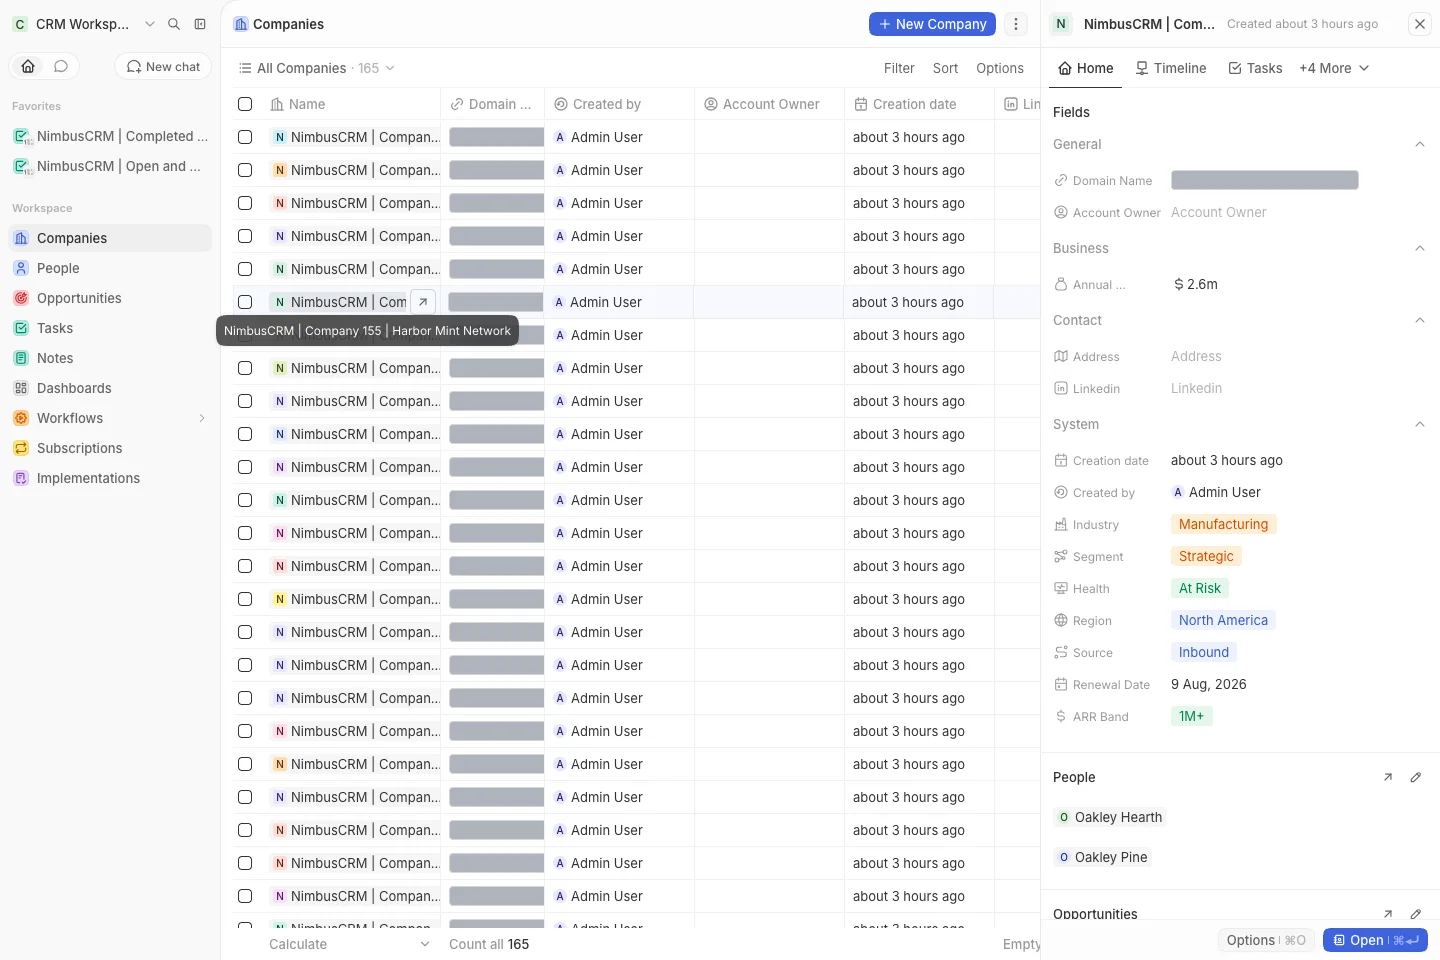Open the Oakley Pine person chip
Image resolution: width=1440 pixels, height=960 pixels.
(1102, 857)
